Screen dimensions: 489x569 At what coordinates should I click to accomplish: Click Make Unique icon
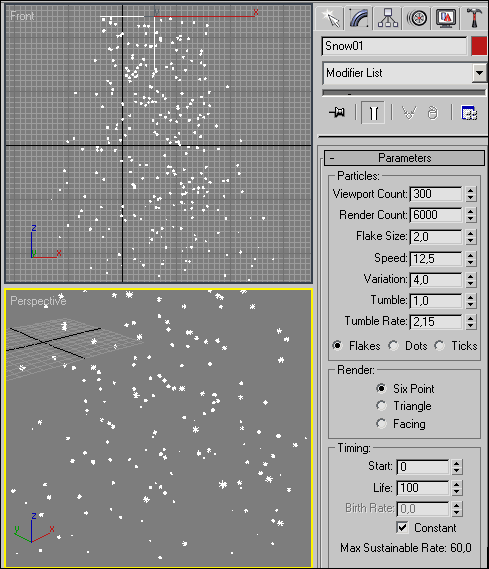point(409,113)
